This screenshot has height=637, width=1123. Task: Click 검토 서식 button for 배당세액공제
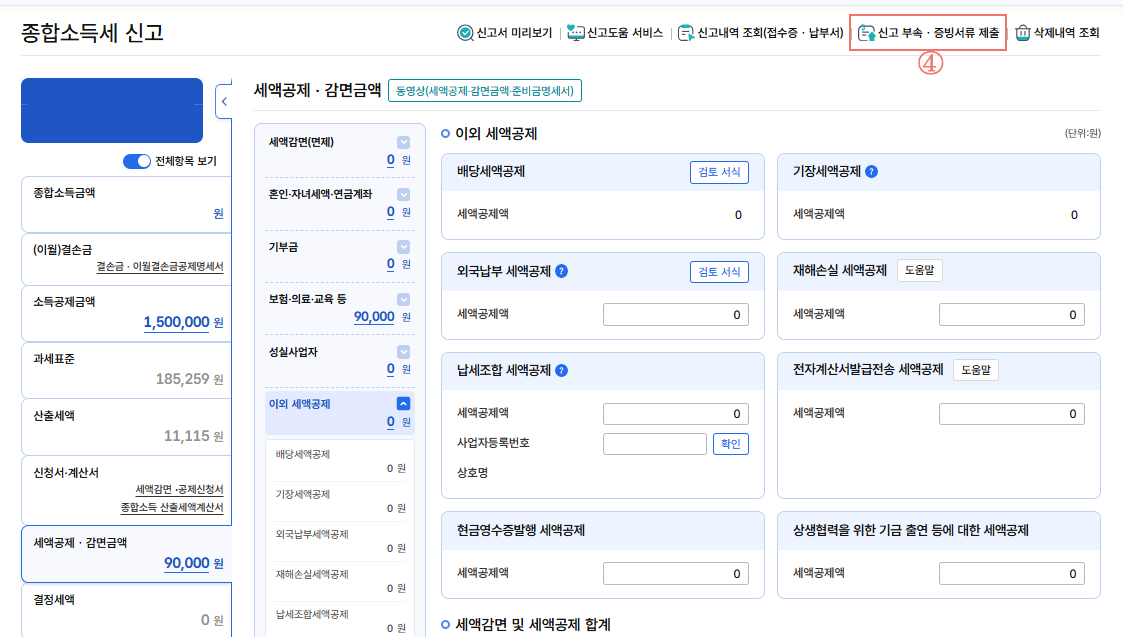tap(719, 172)
